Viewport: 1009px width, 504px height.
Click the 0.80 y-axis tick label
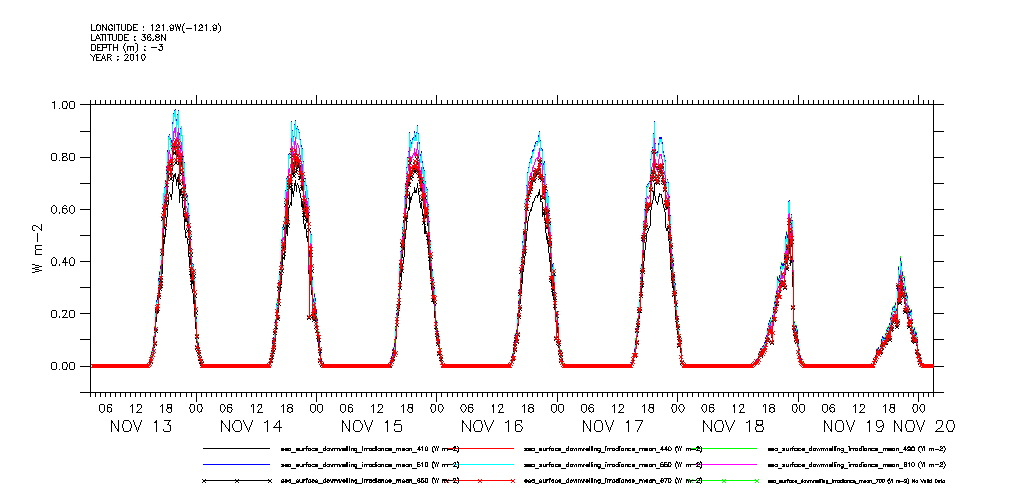click(65, 157)
